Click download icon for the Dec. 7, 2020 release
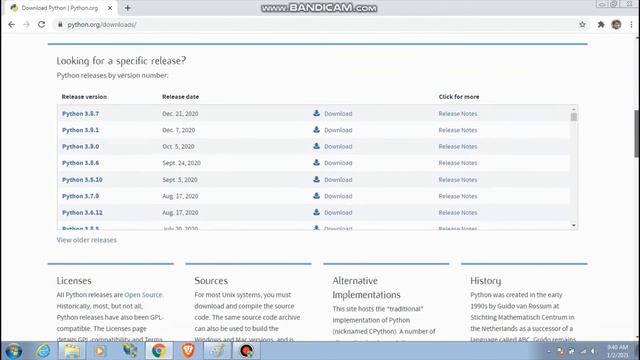The image size is (640, 360). [316, 129]
